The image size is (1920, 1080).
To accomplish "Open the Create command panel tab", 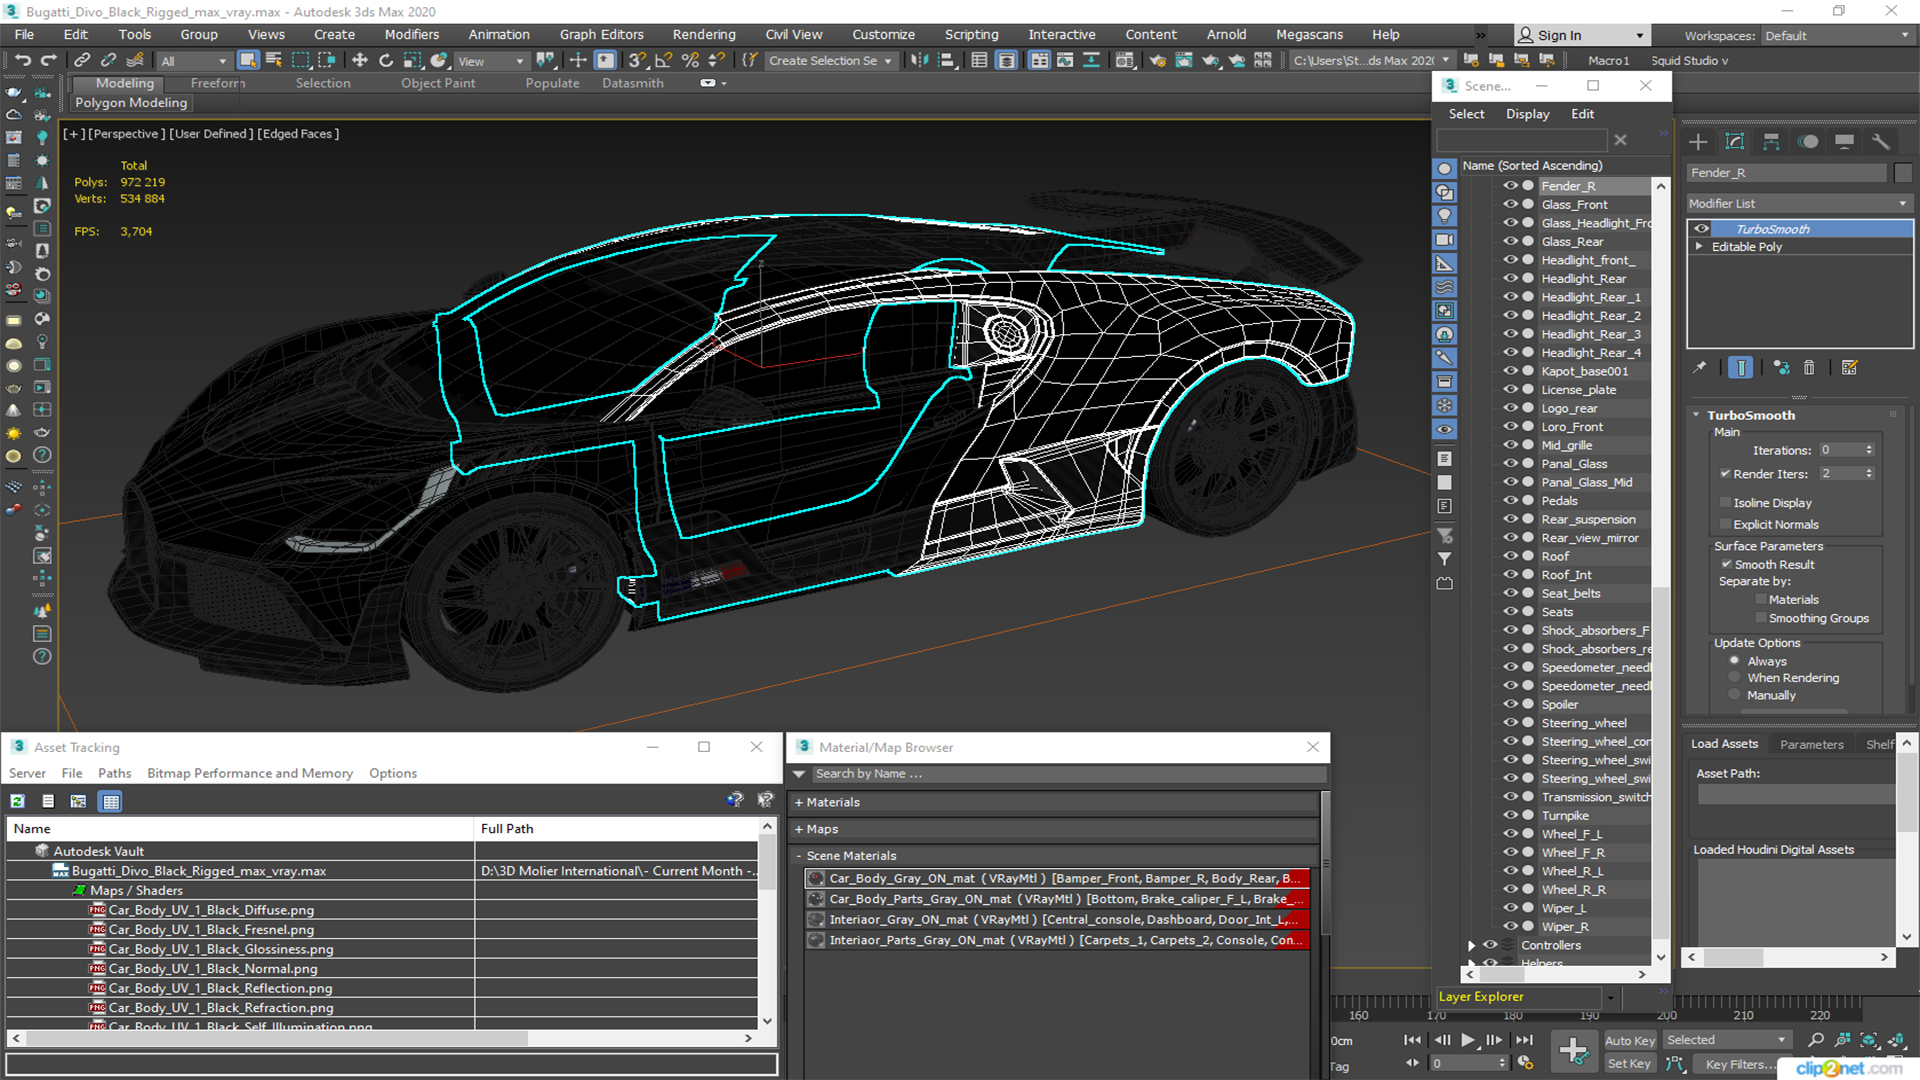I will (1698, 142).
